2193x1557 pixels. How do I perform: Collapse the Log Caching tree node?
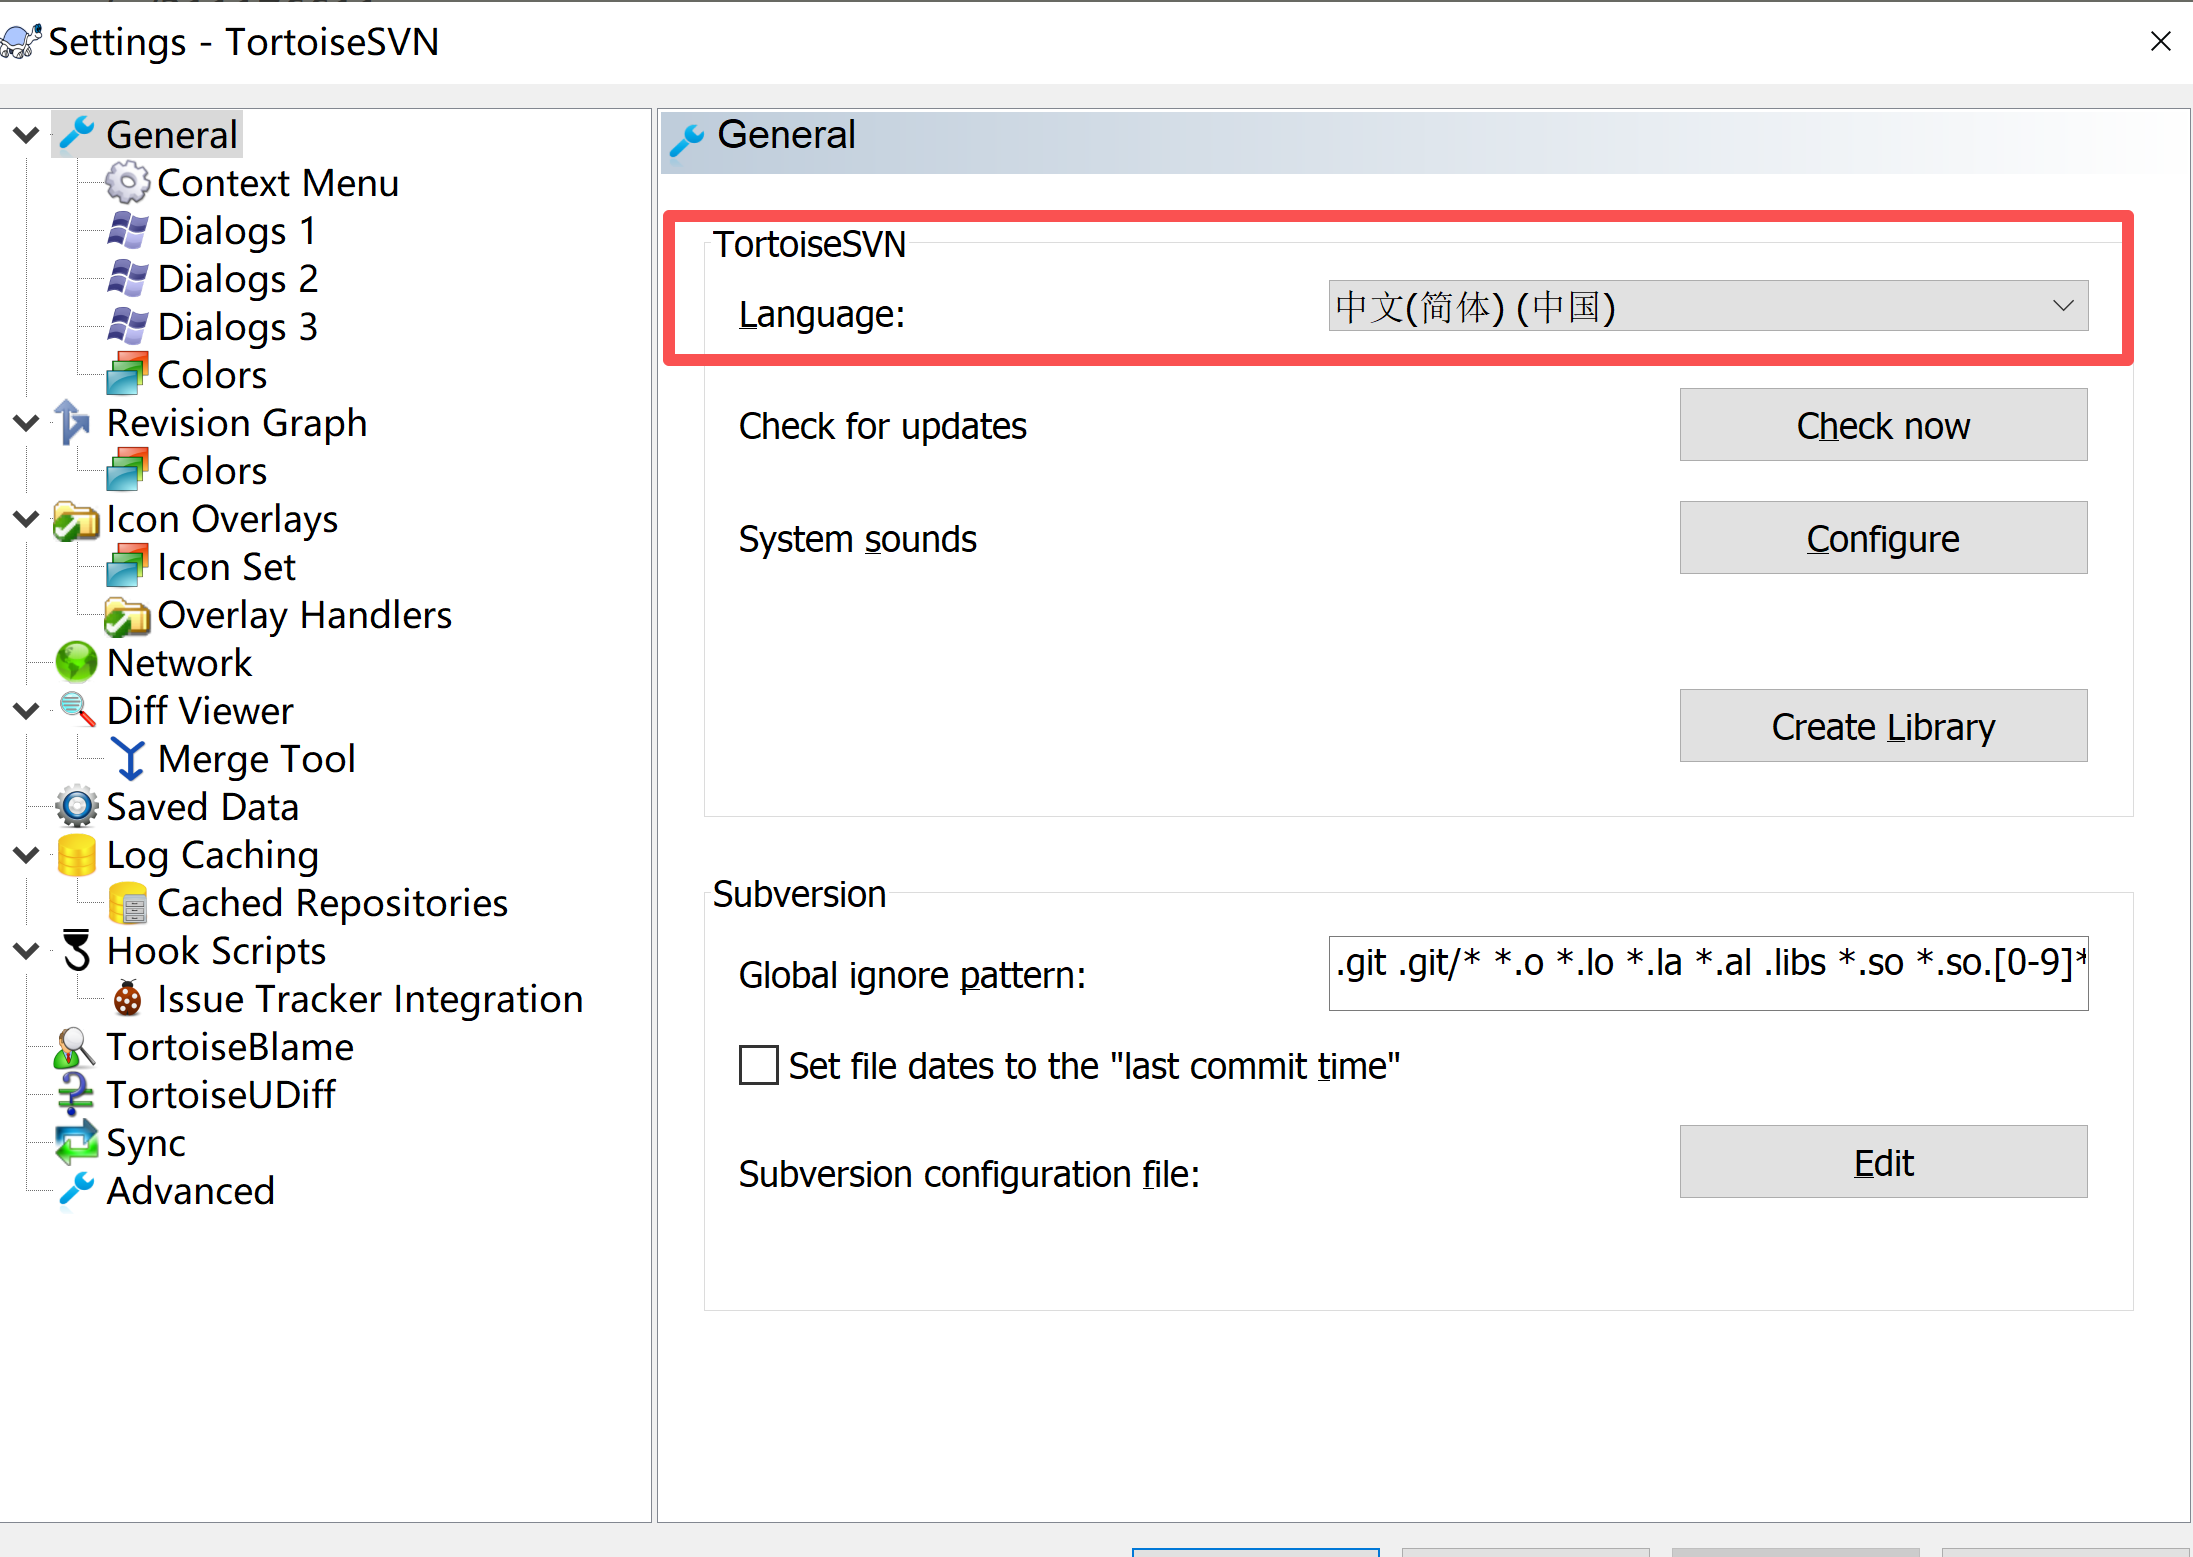click(26, 855)
